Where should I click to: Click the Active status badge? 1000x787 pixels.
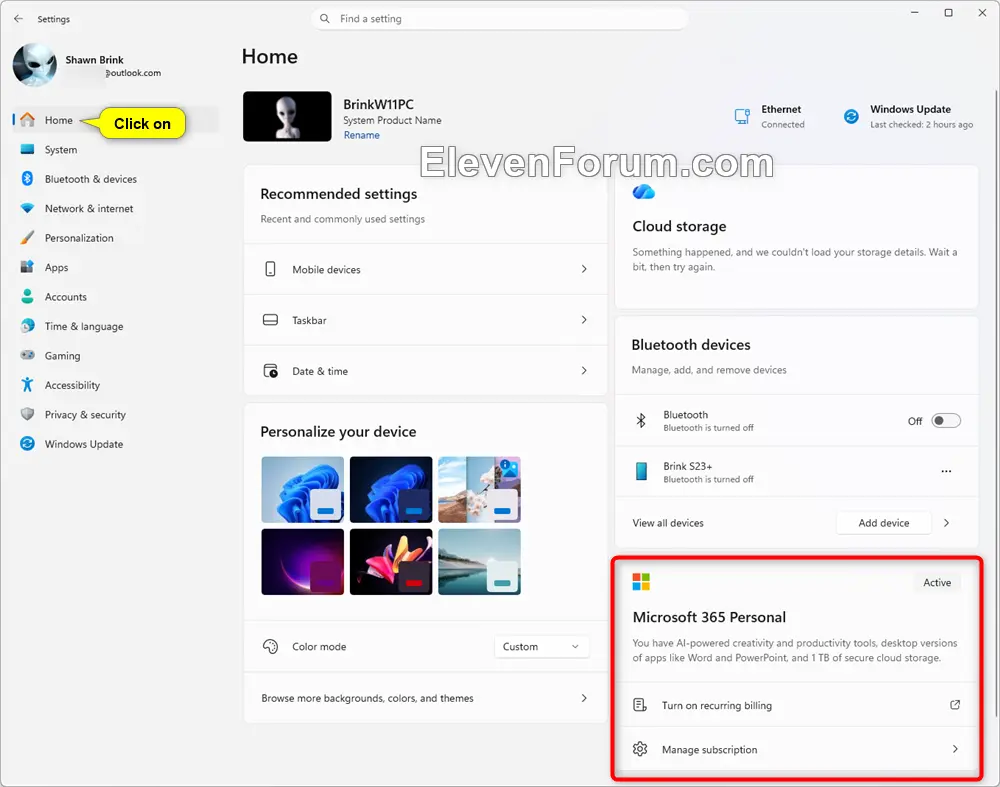(x=937, y=582)
